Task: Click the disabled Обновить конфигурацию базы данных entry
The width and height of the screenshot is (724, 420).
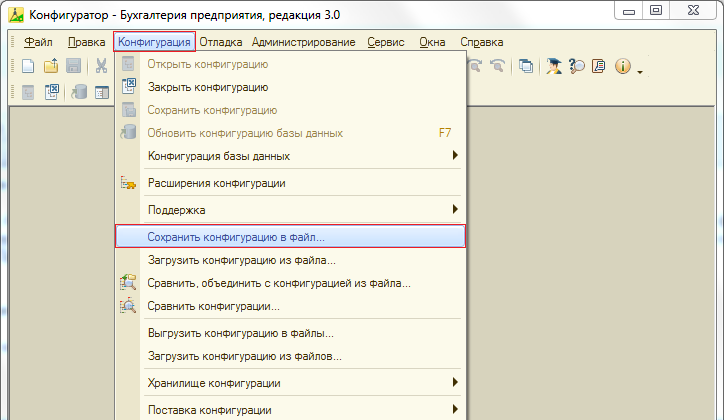Action: (290, 133)
